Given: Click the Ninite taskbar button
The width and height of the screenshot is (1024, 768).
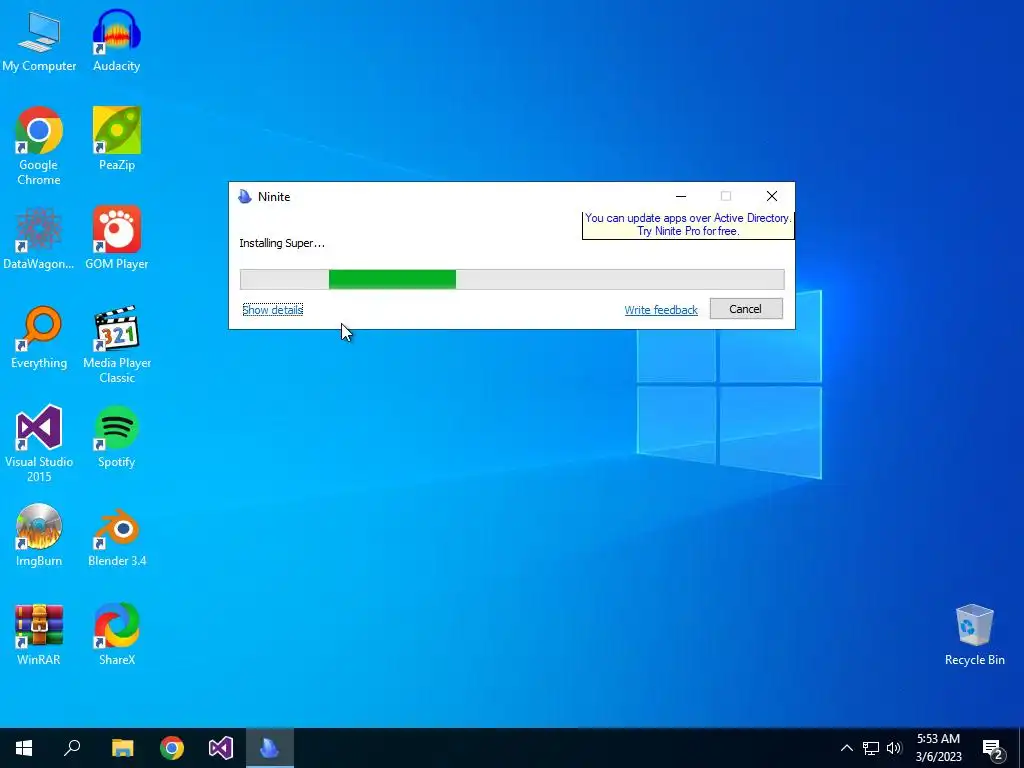Looking at the screenshot, I should pos(270,748).
